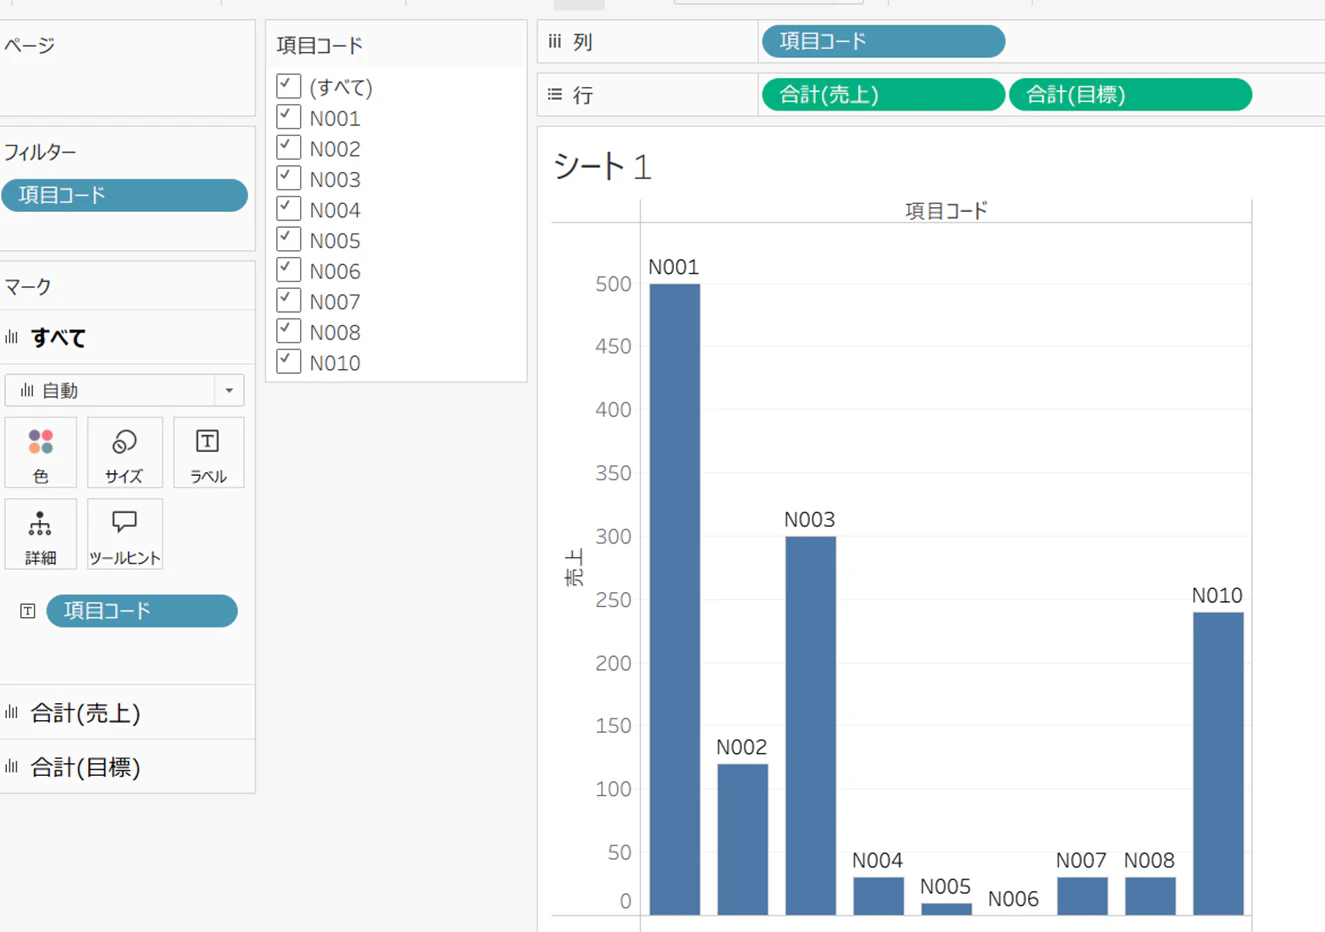
Task: Uncheck the N002 filter checkbox
Action: pyautogui.click(x=288, y=148)
